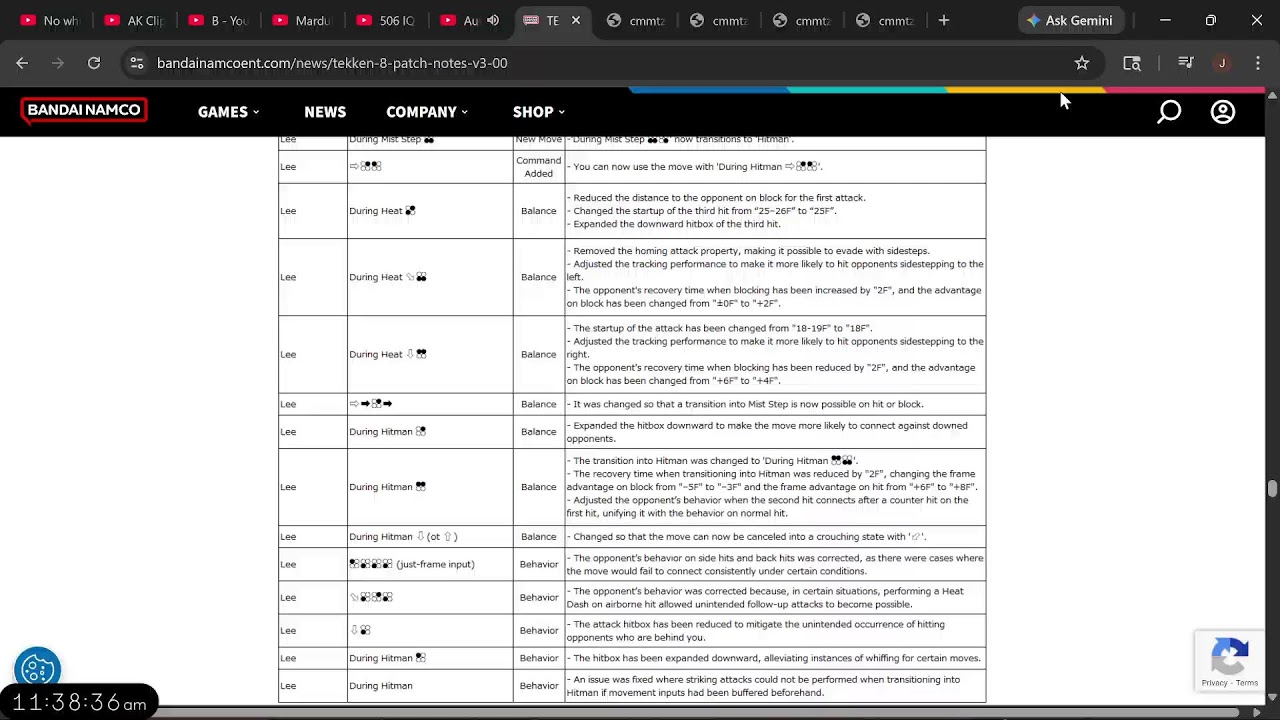Open the cookie settings badge
The width and height of the screenshot is (1280, 720).
(38, 668)
